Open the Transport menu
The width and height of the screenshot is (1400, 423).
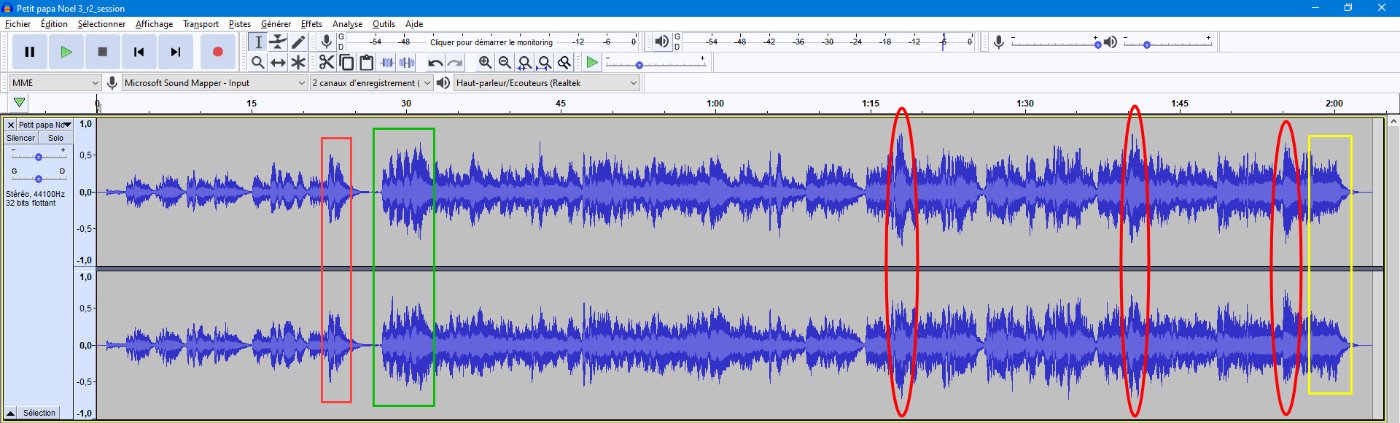point(202,23)
